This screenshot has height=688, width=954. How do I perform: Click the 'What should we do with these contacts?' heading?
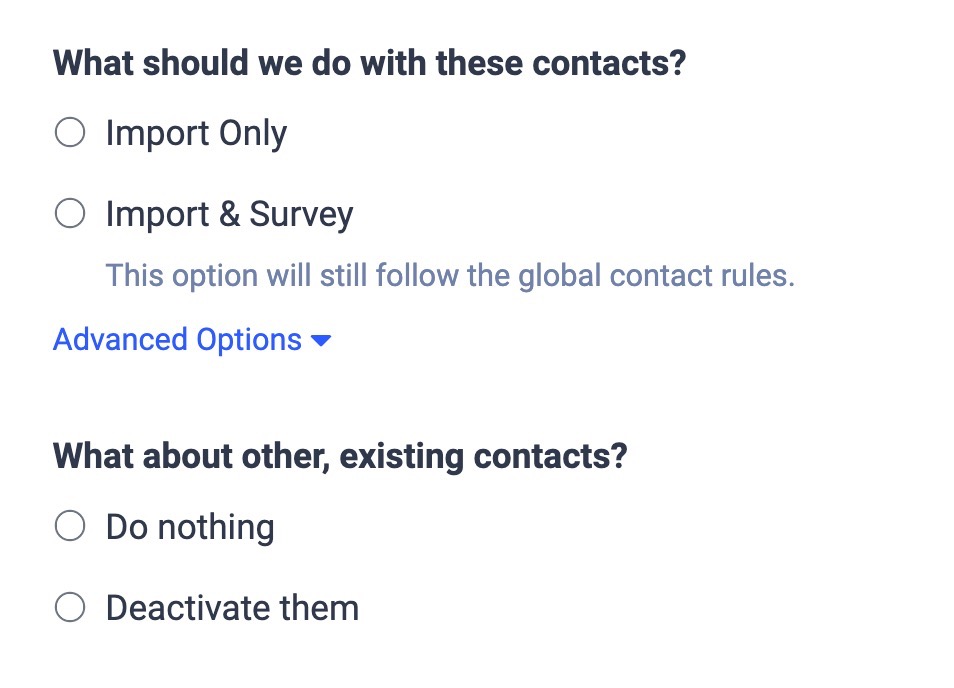click(369, 64)
